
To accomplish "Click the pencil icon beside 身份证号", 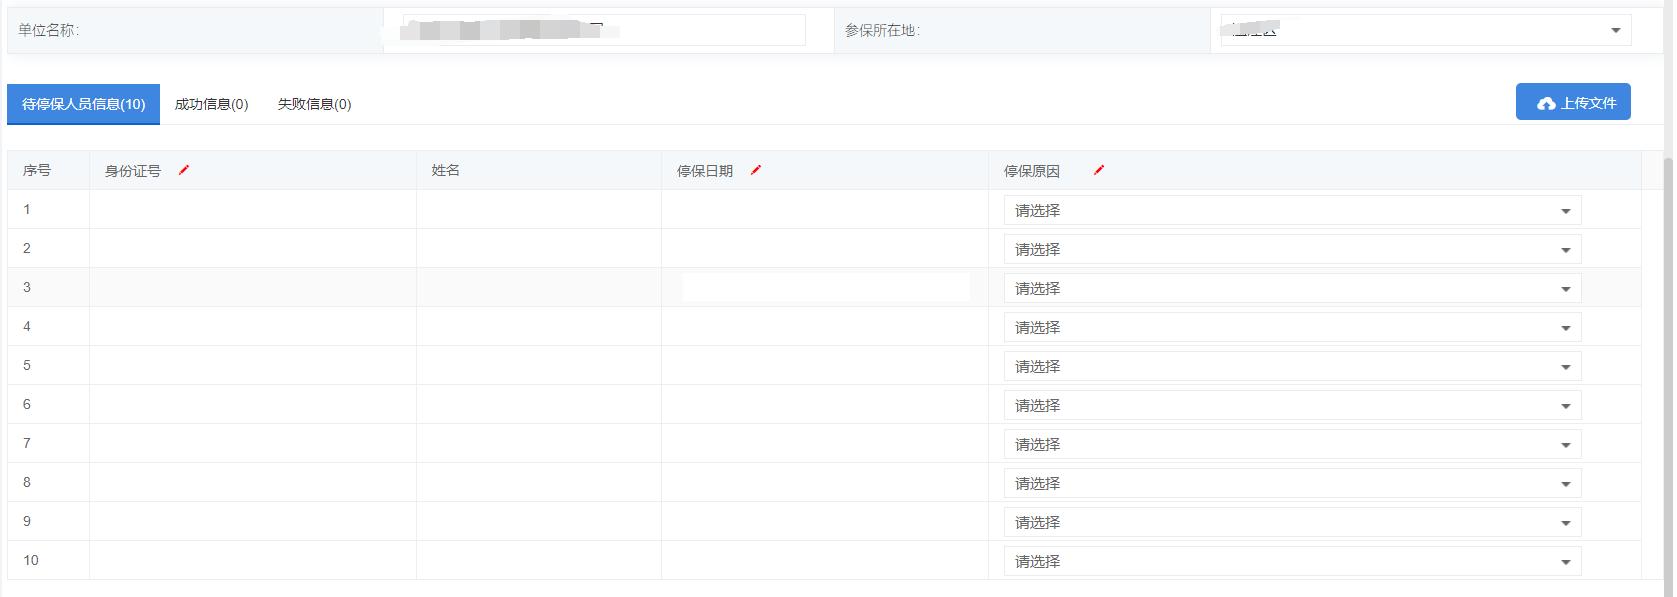I will [x=184, y=170].
